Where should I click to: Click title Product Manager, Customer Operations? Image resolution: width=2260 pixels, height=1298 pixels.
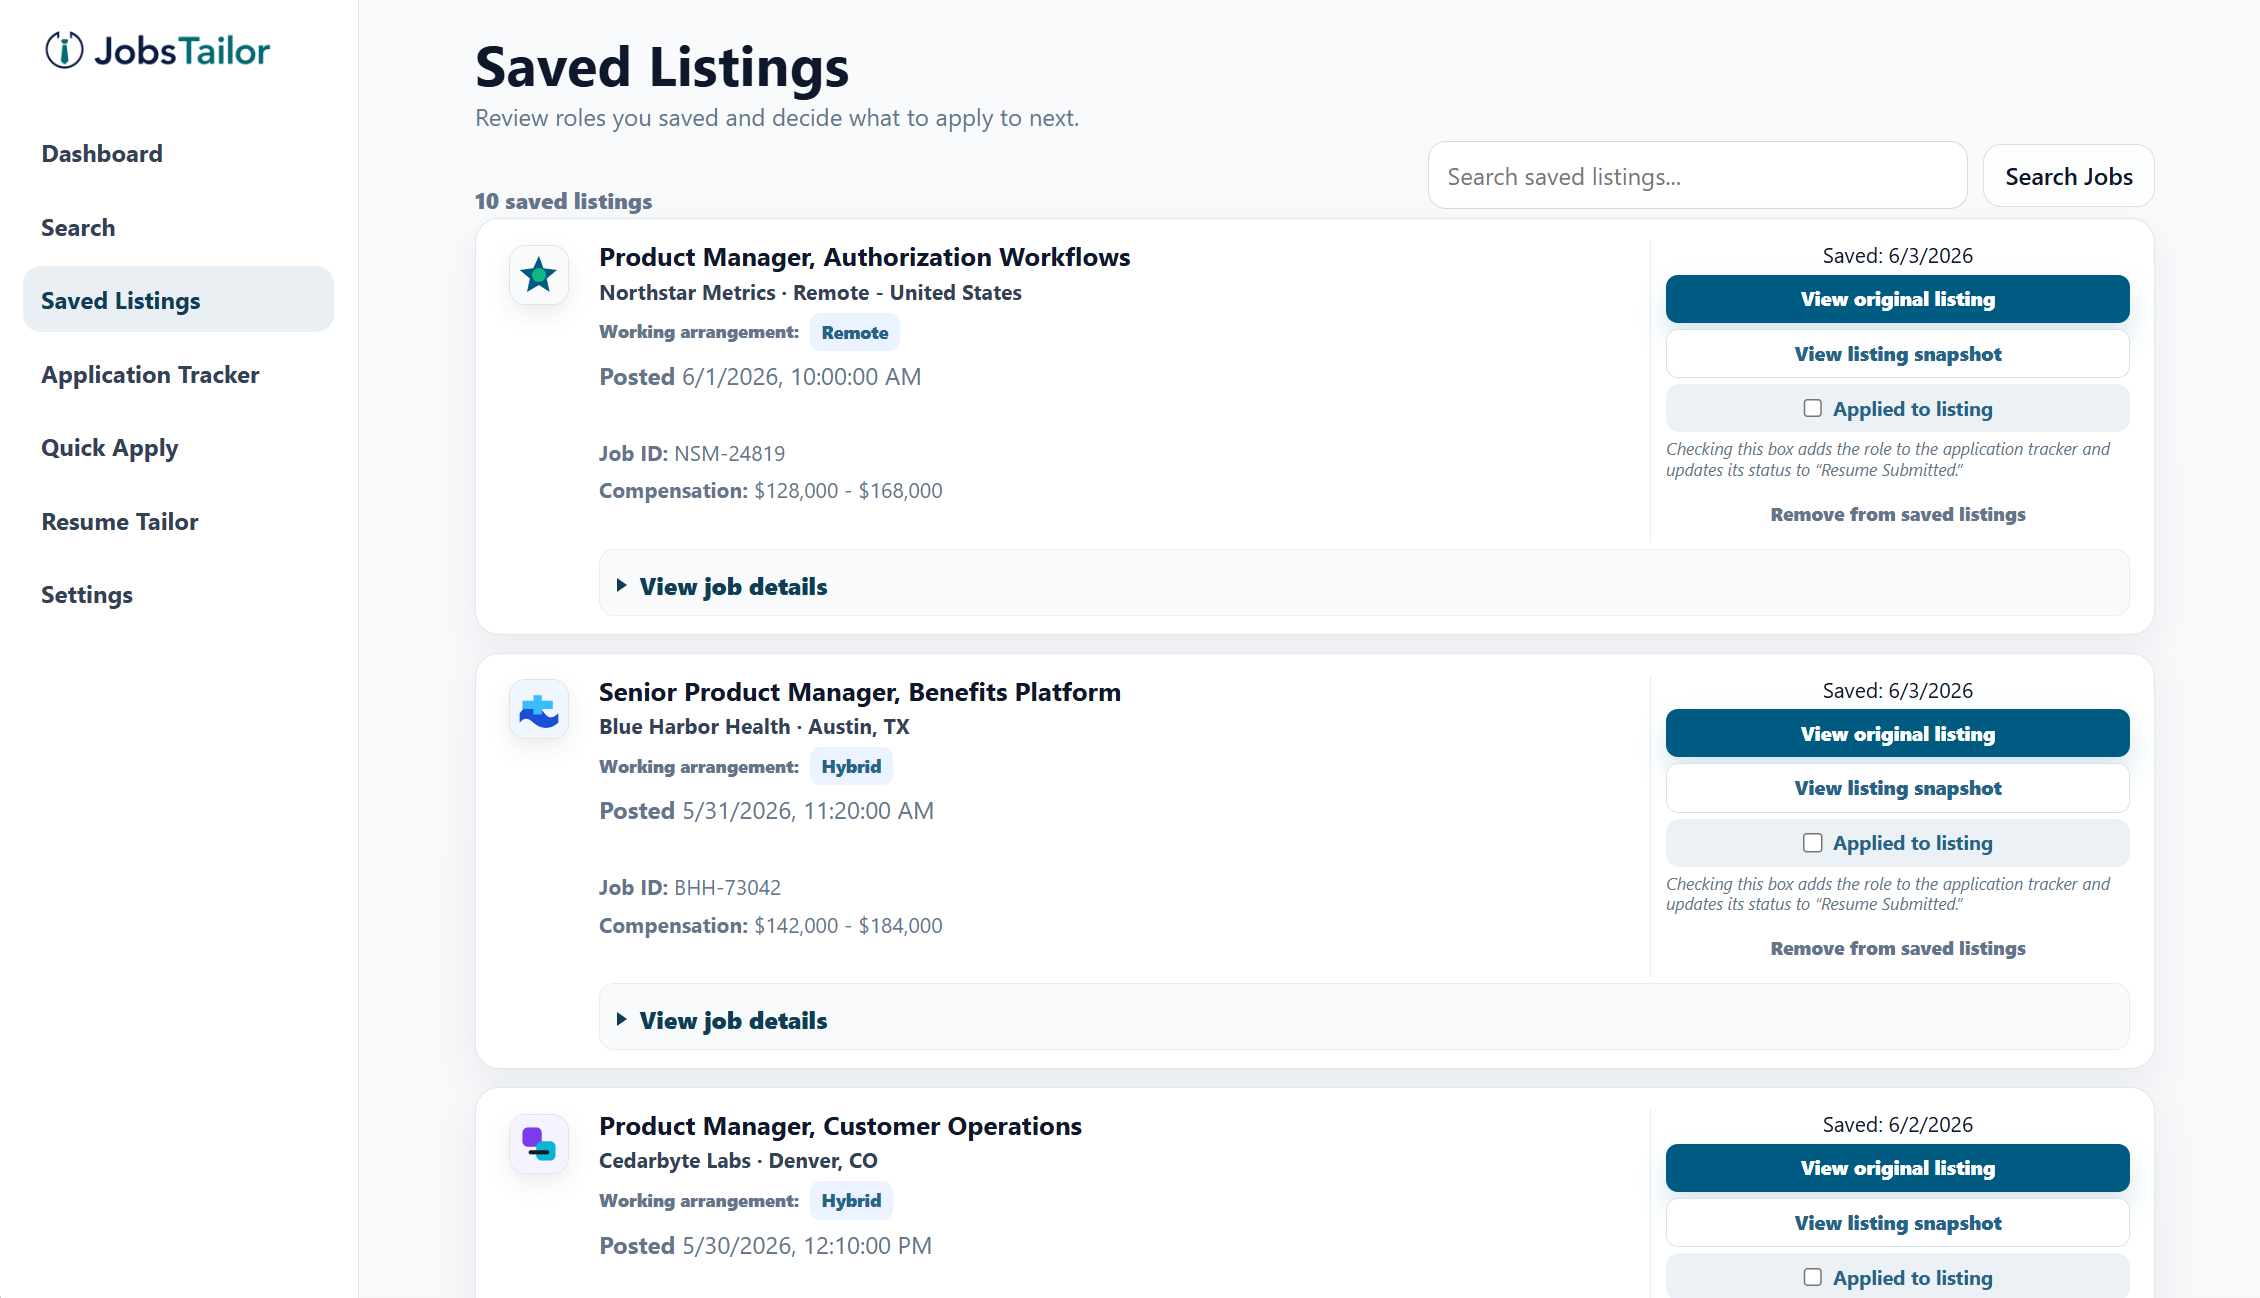pyautogui.click(x=840, y=1127)
